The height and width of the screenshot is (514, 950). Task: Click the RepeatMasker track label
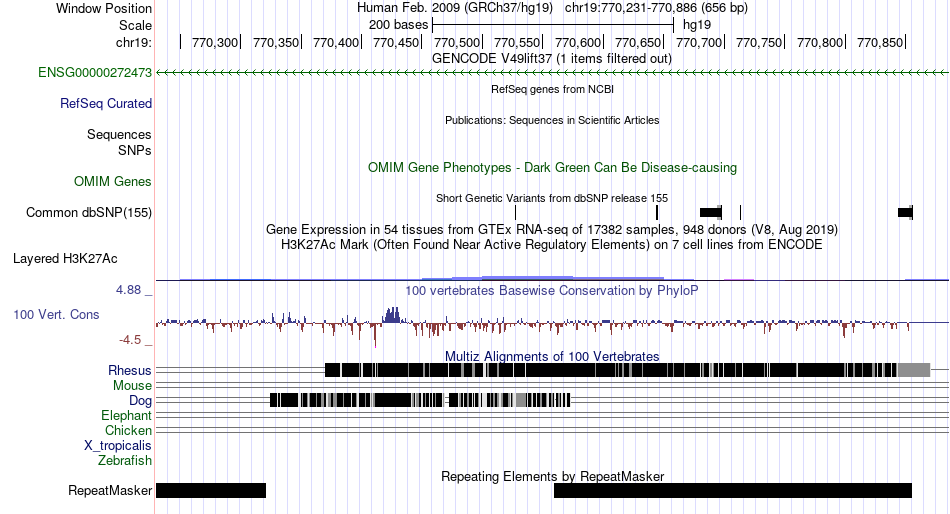pos(110,490)
